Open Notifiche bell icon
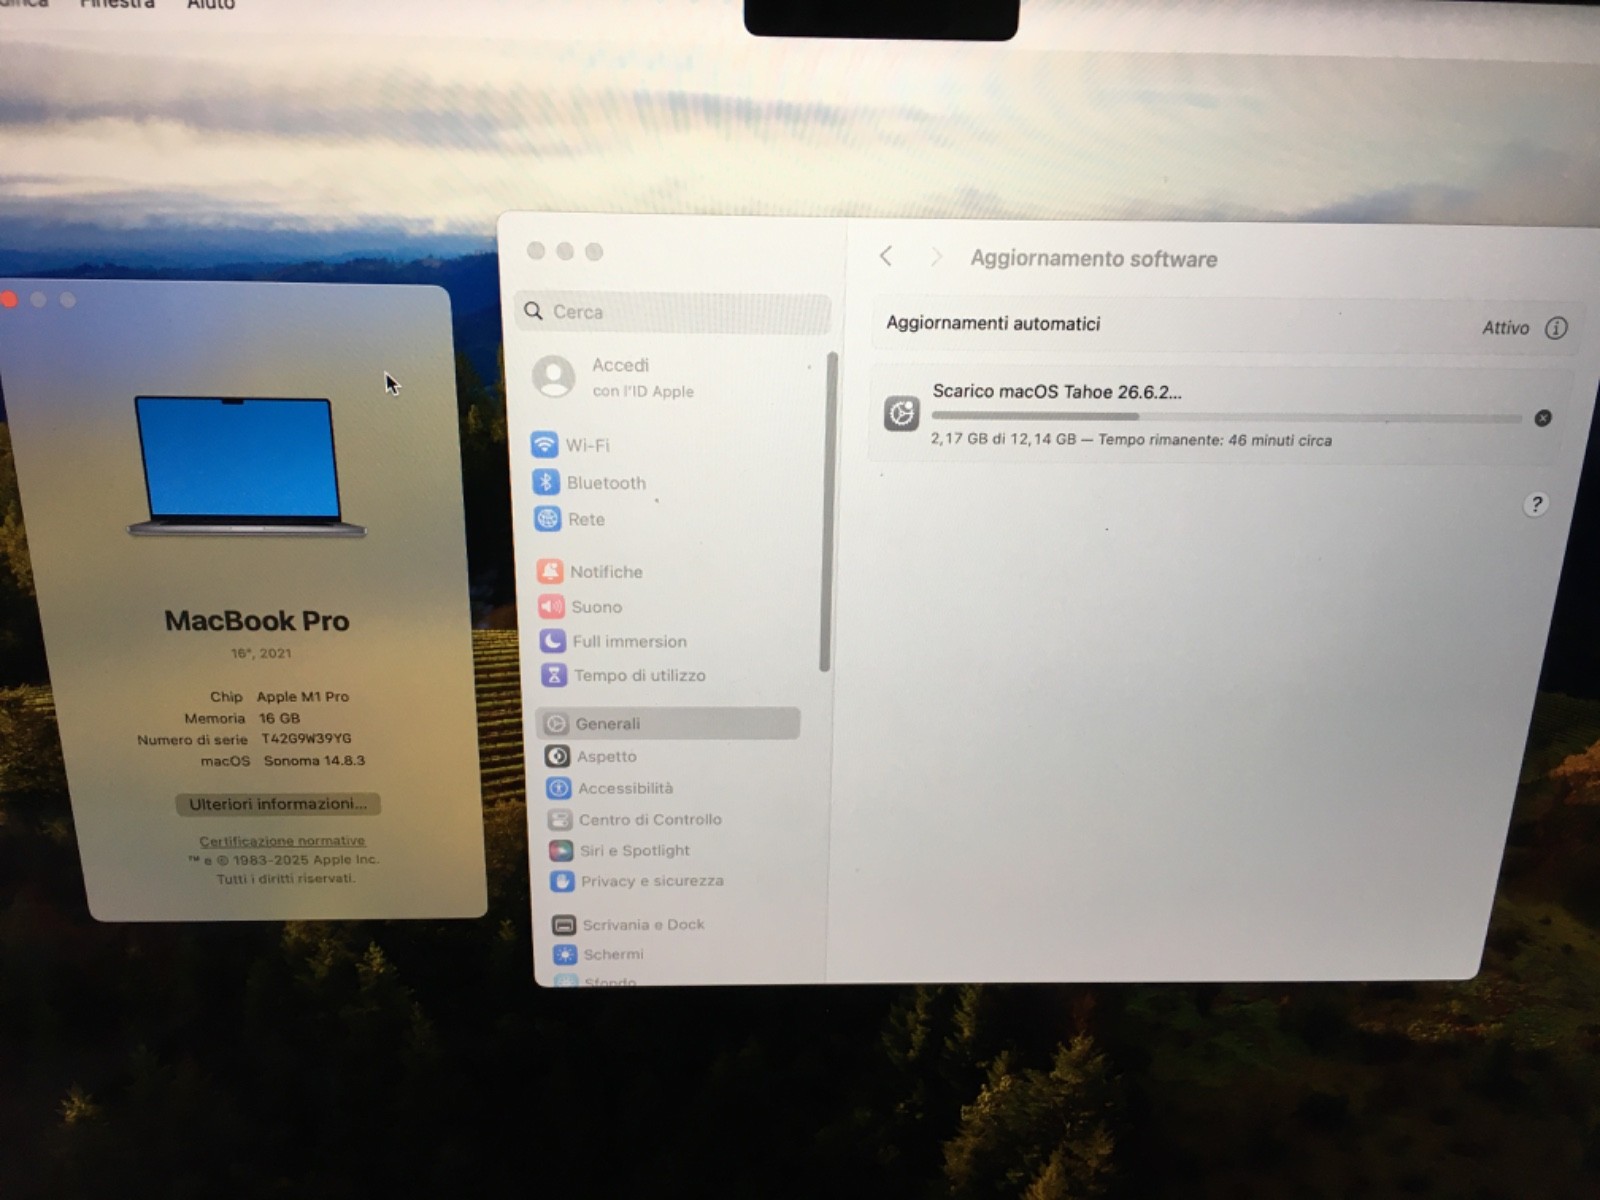This screenshot has height=1200, width=1600. click(550, 571)
